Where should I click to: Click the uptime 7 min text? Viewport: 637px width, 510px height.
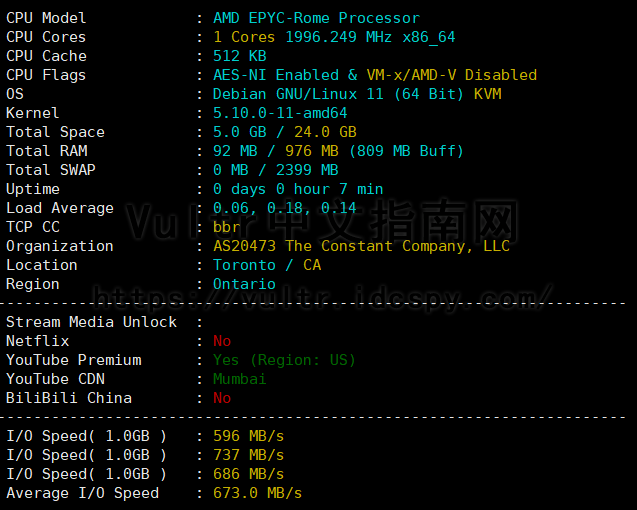coord(361,189)
